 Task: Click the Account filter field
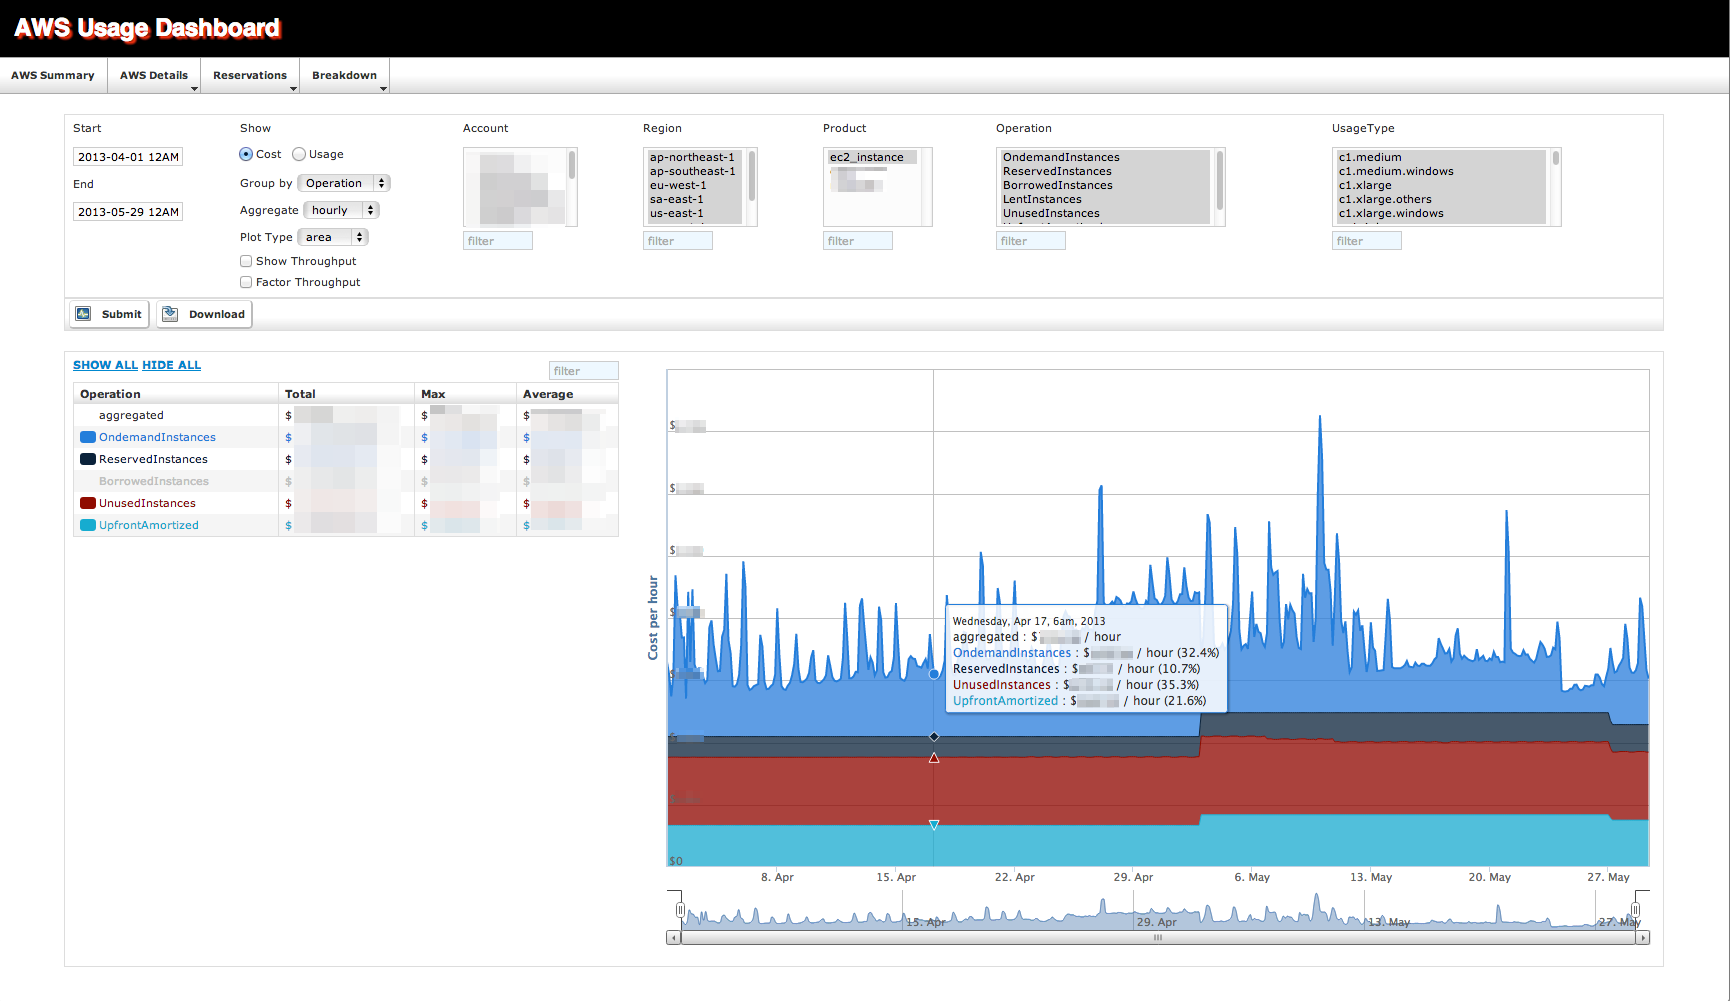[x=498, y=241]
